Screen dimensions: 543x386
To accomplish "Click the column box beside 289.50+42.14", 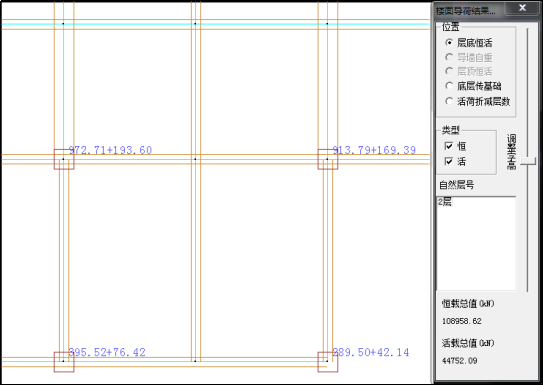I will tap(328, 362).
